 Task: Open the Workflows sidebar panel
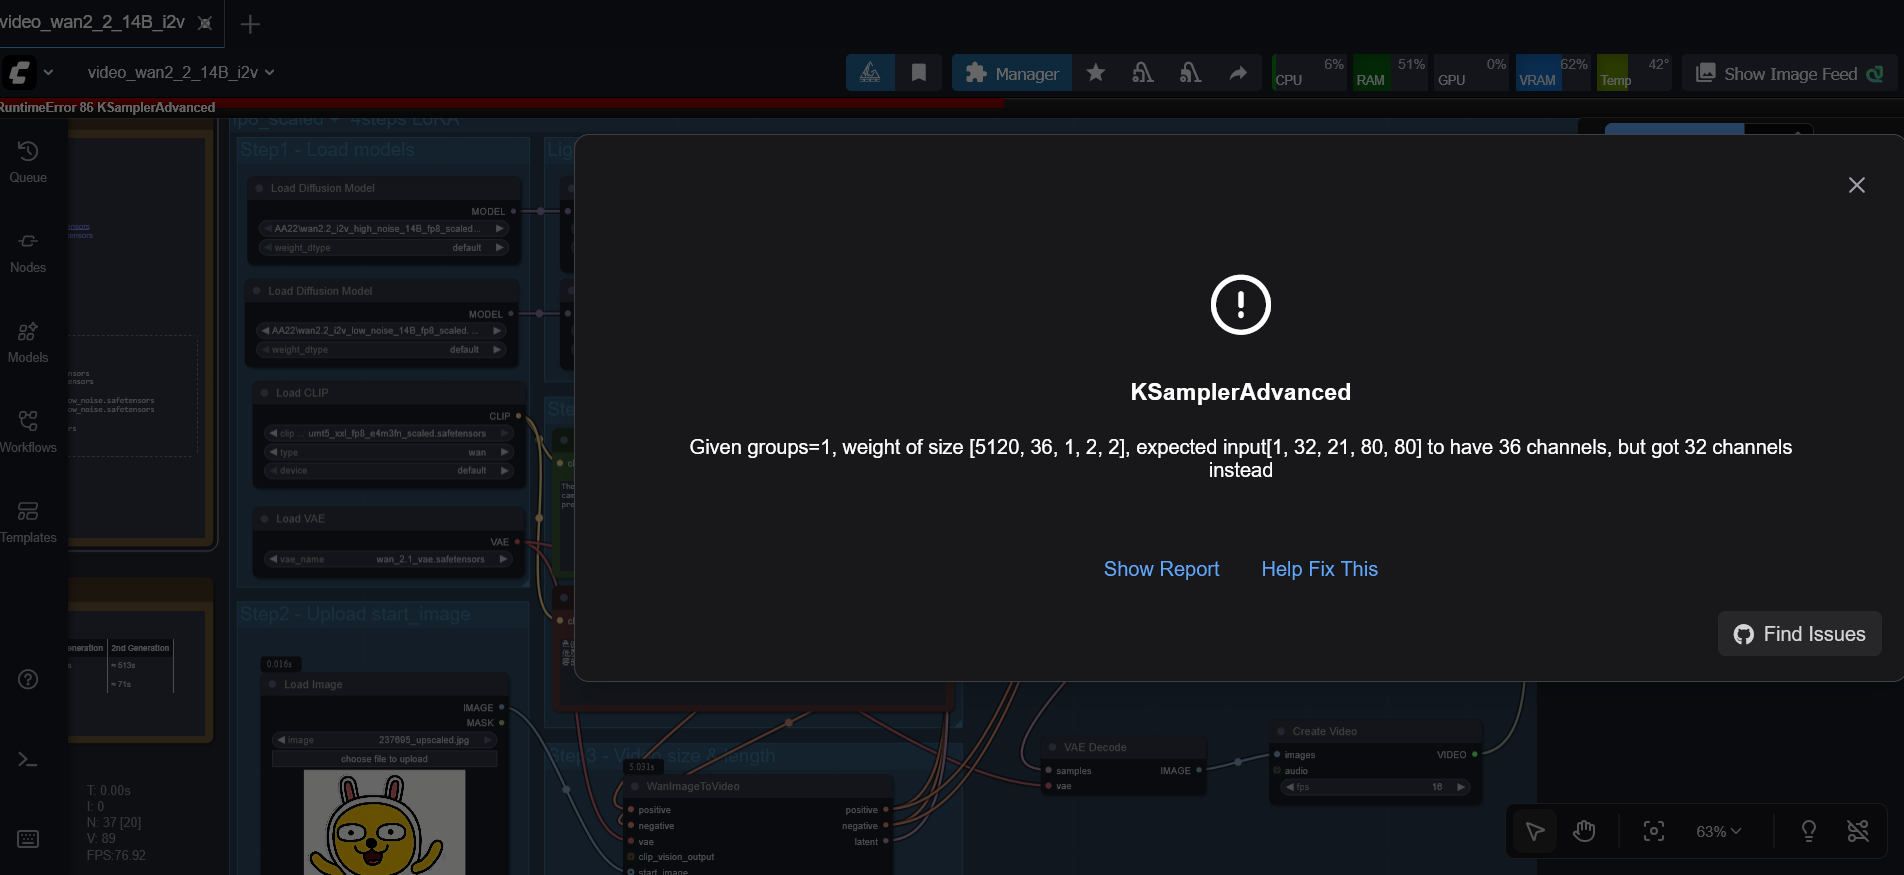click(x=28, y=432)
